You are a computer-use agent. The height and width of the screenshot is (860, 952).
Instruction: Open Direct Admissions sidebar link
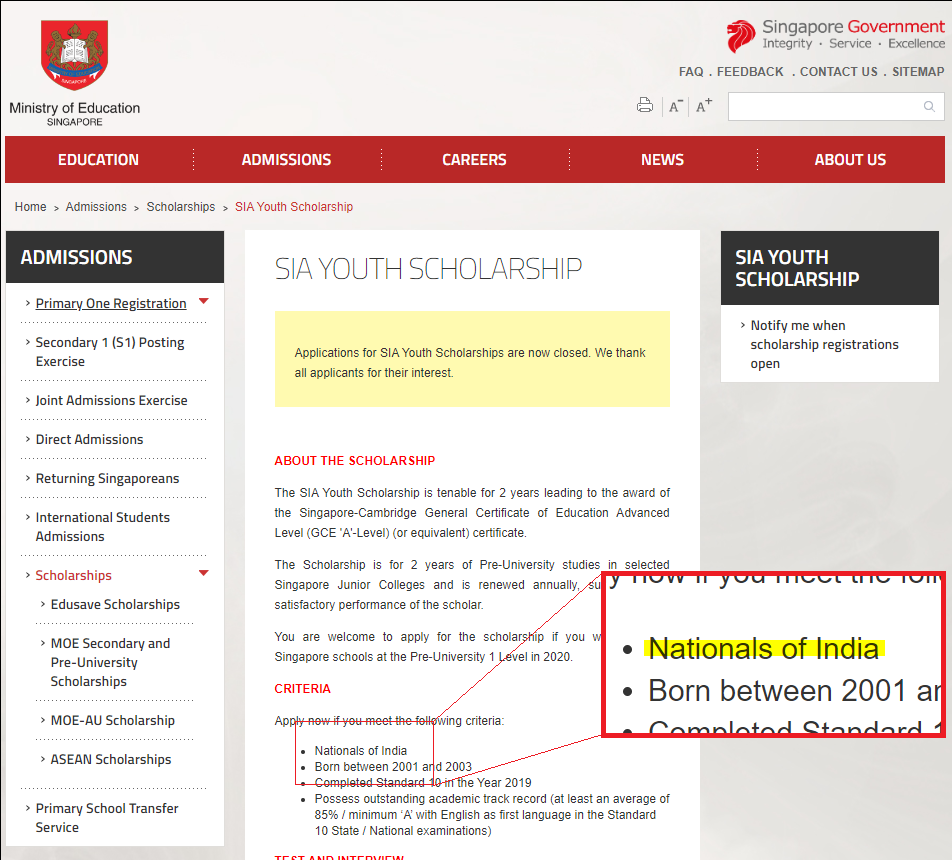tap(89, 439)
